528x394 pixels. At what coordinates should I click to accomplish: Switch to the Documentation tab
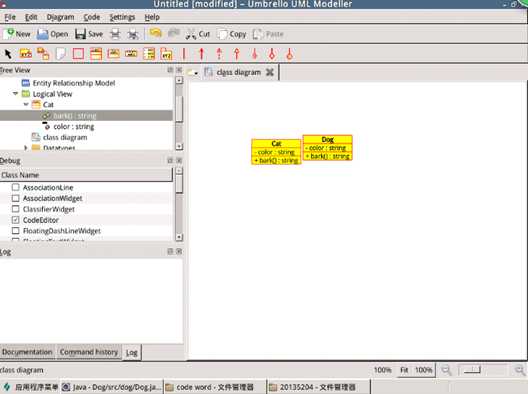tap(27, 352)
